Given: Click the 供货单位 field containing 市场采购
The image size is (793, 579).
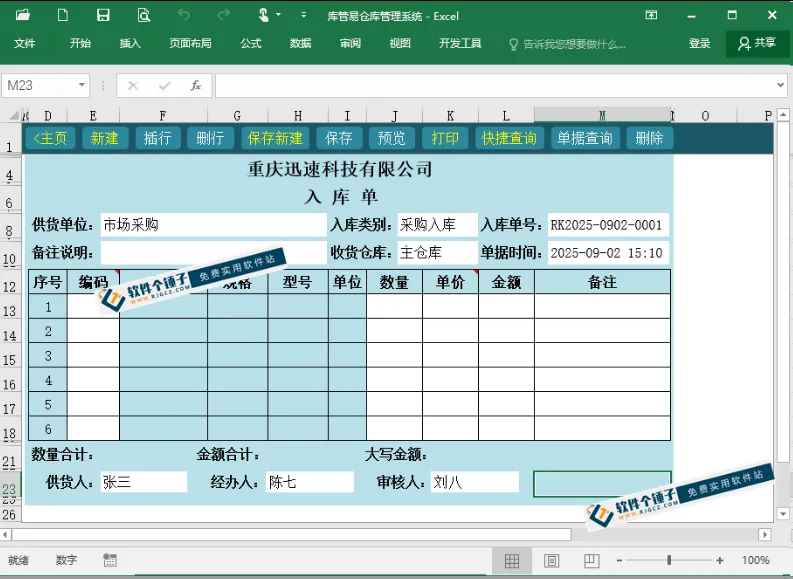Looking at the screenshot, I should (x=213, y=225).
